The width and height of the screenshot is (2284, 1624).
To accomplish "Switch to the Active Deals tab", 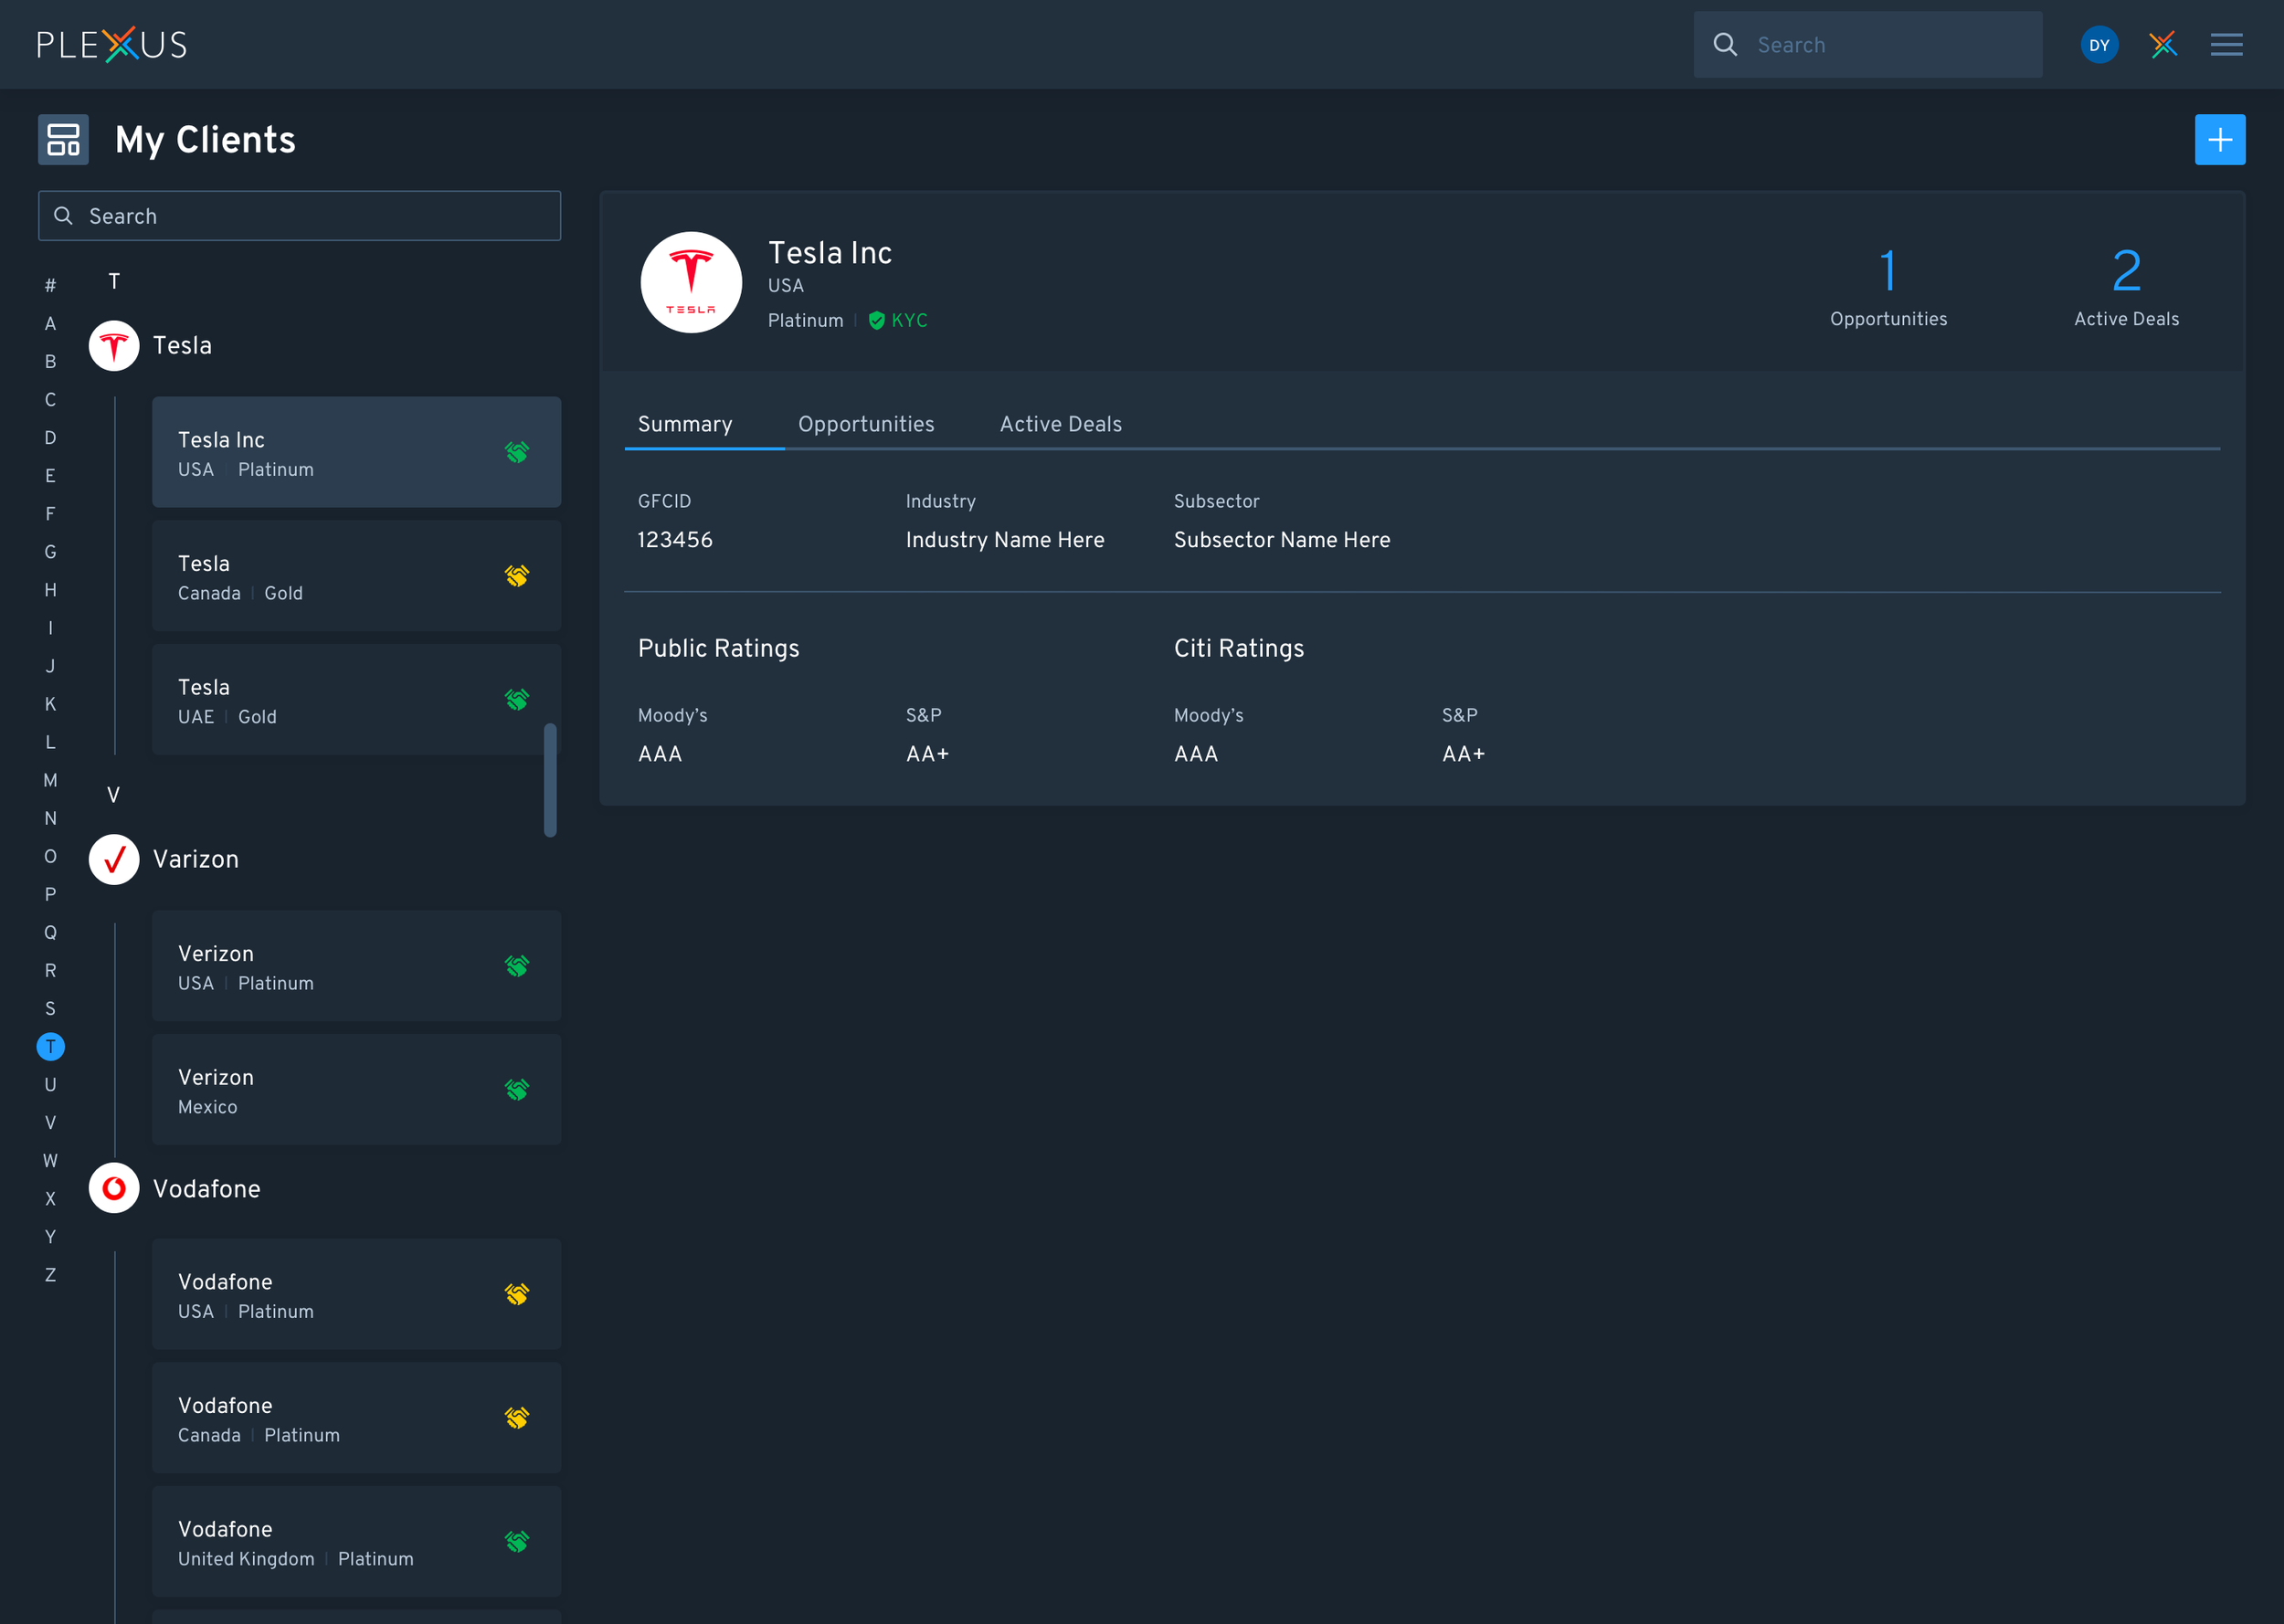I will pyautogui.click(x=1060, y=424).
